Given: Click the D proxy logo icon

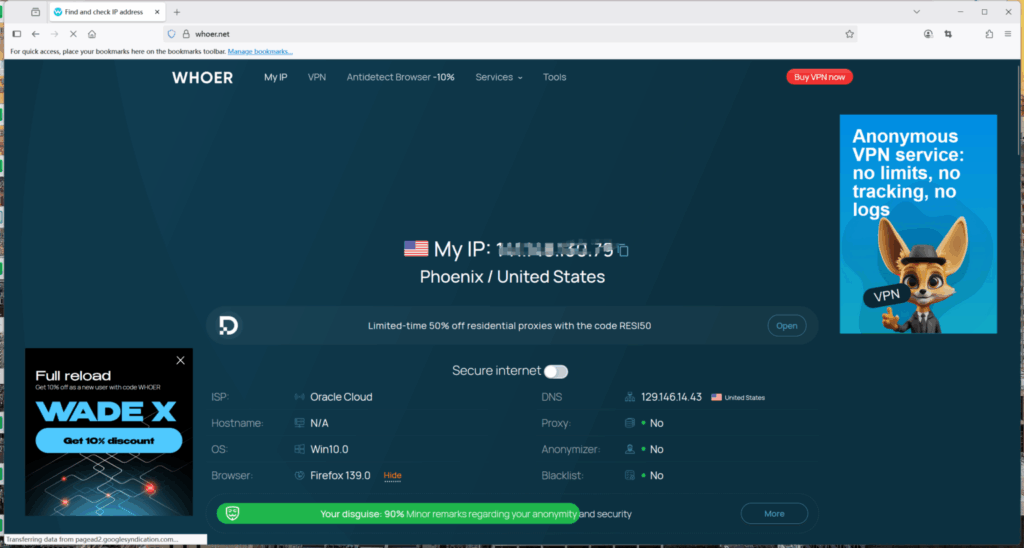Looking at the screenshot, I should tap(228, 325).
